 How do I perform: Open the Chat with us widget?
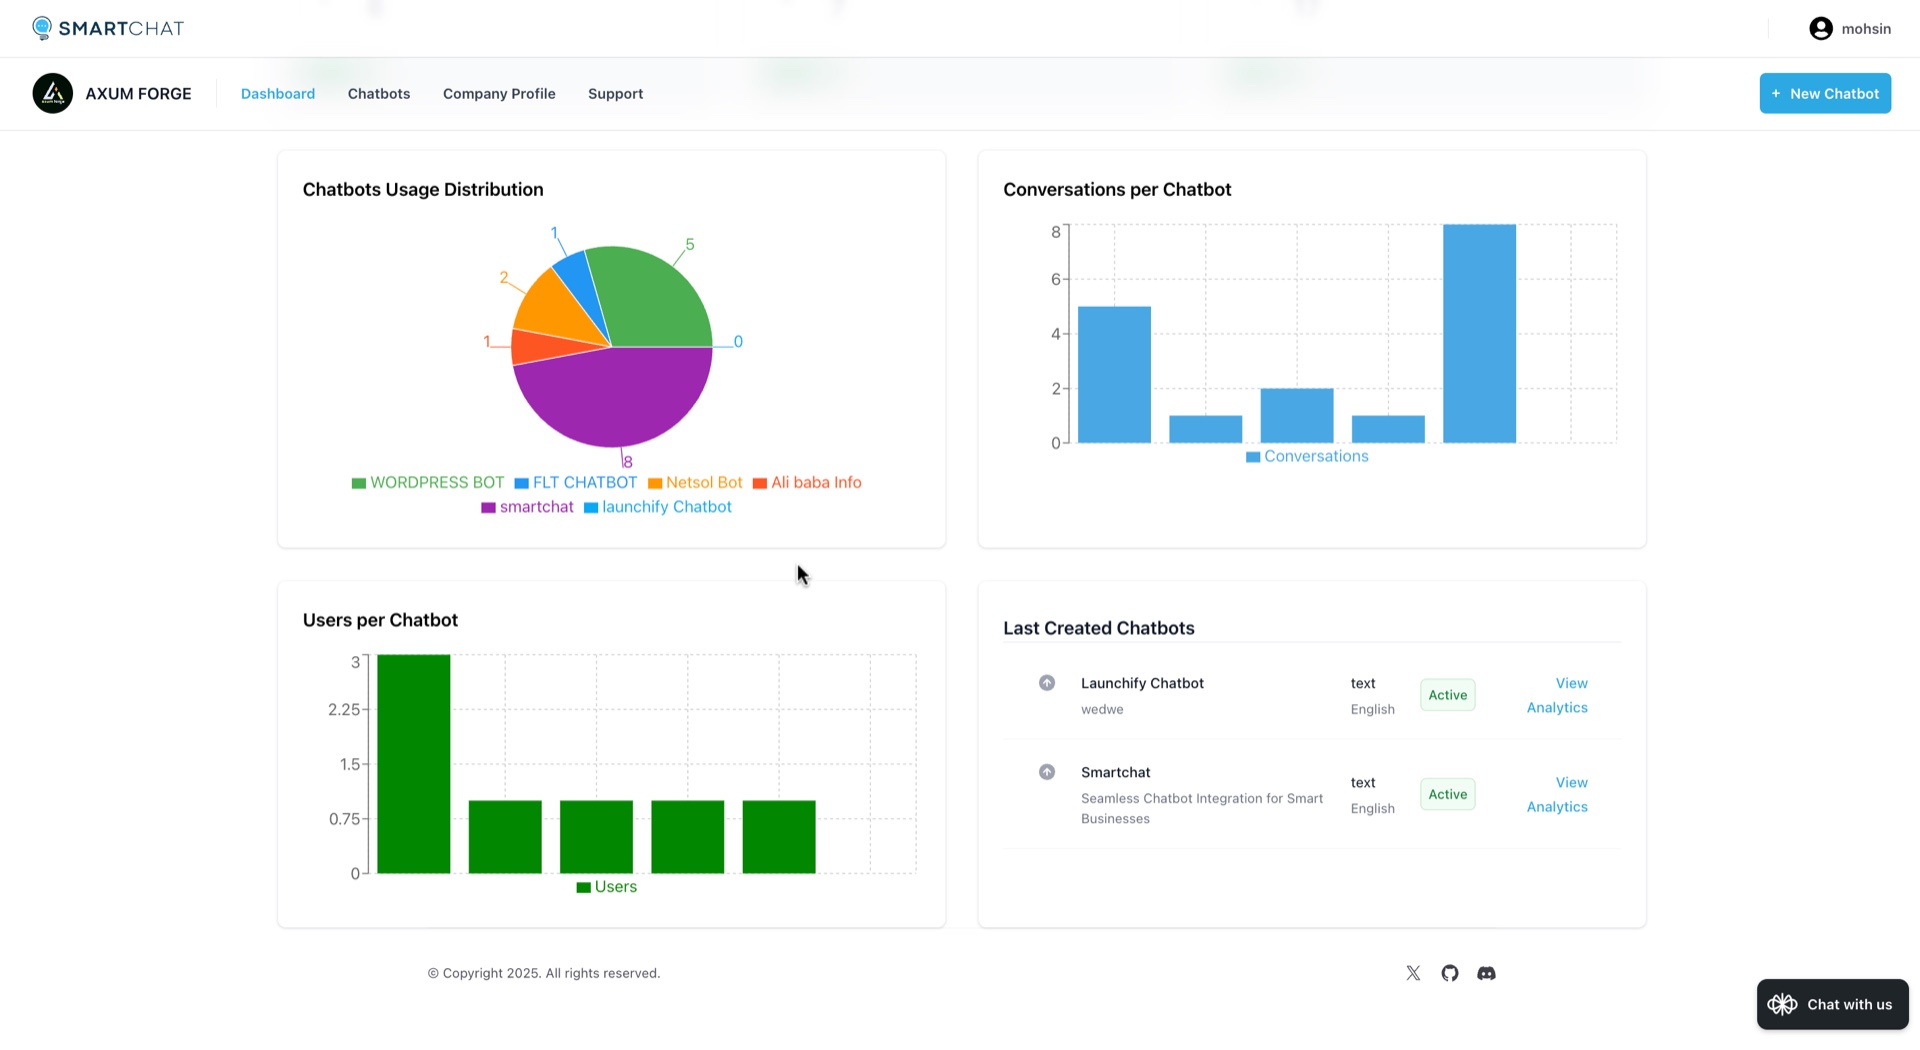[1832, 1004]
